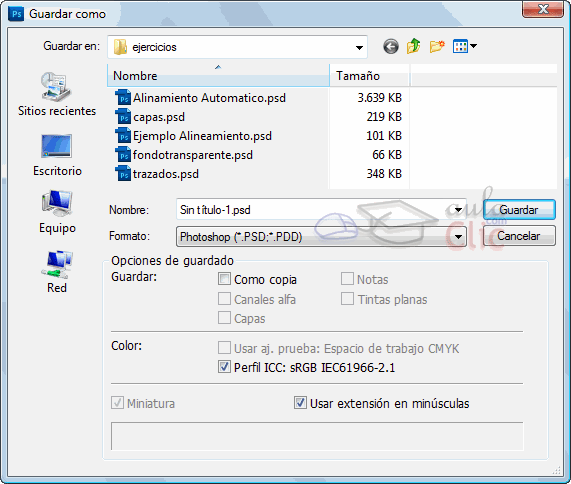Click the go back arrow icon
Screen dimensions: 571x484
pos(391,47)
